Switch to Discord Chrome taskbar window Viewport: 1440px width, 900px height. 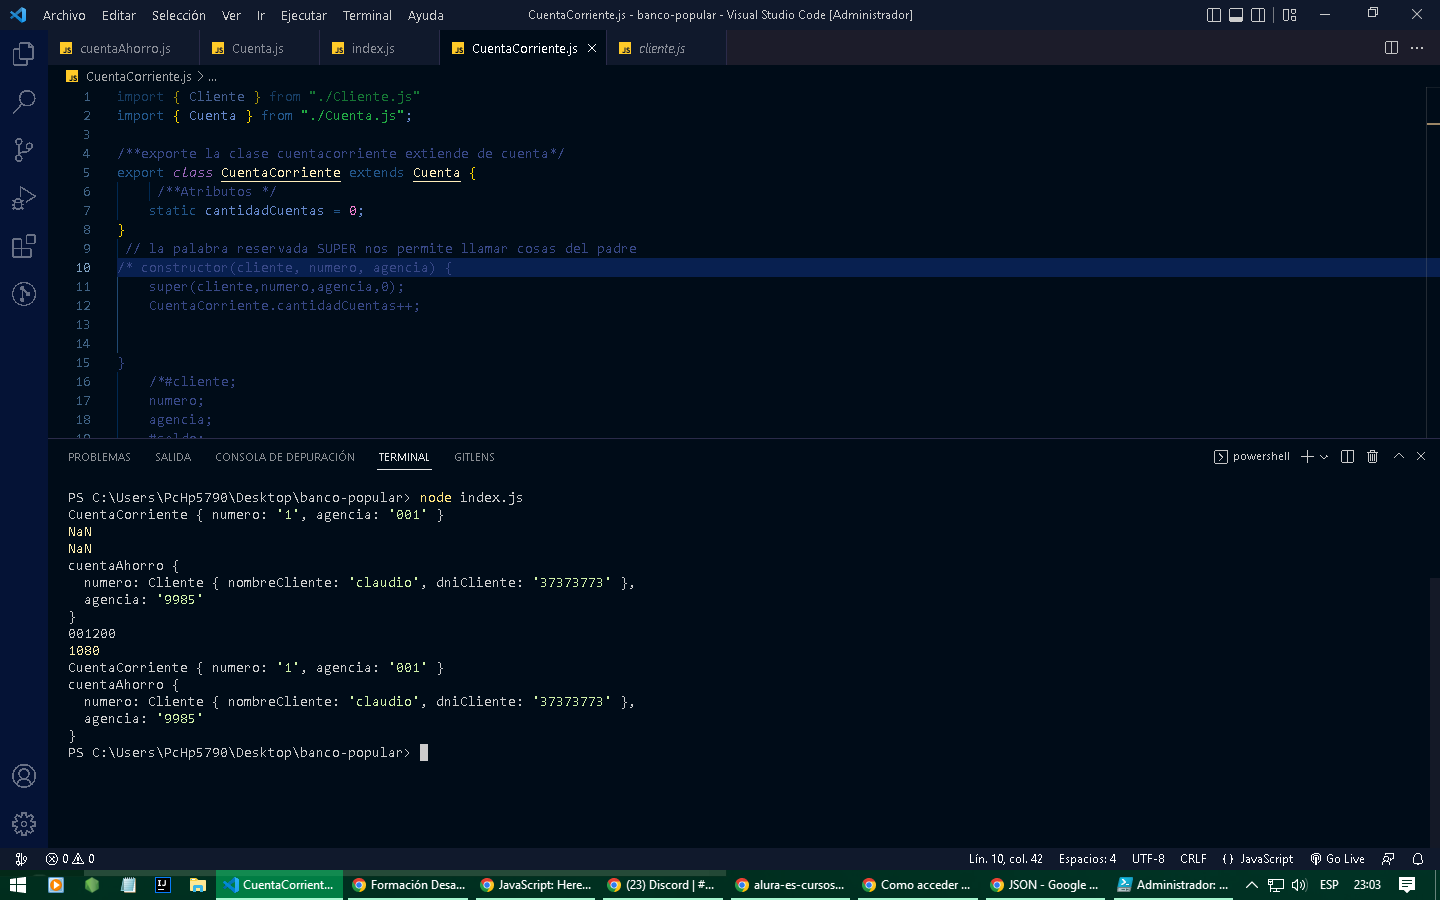pyautogui.click(x=664, y=885)
